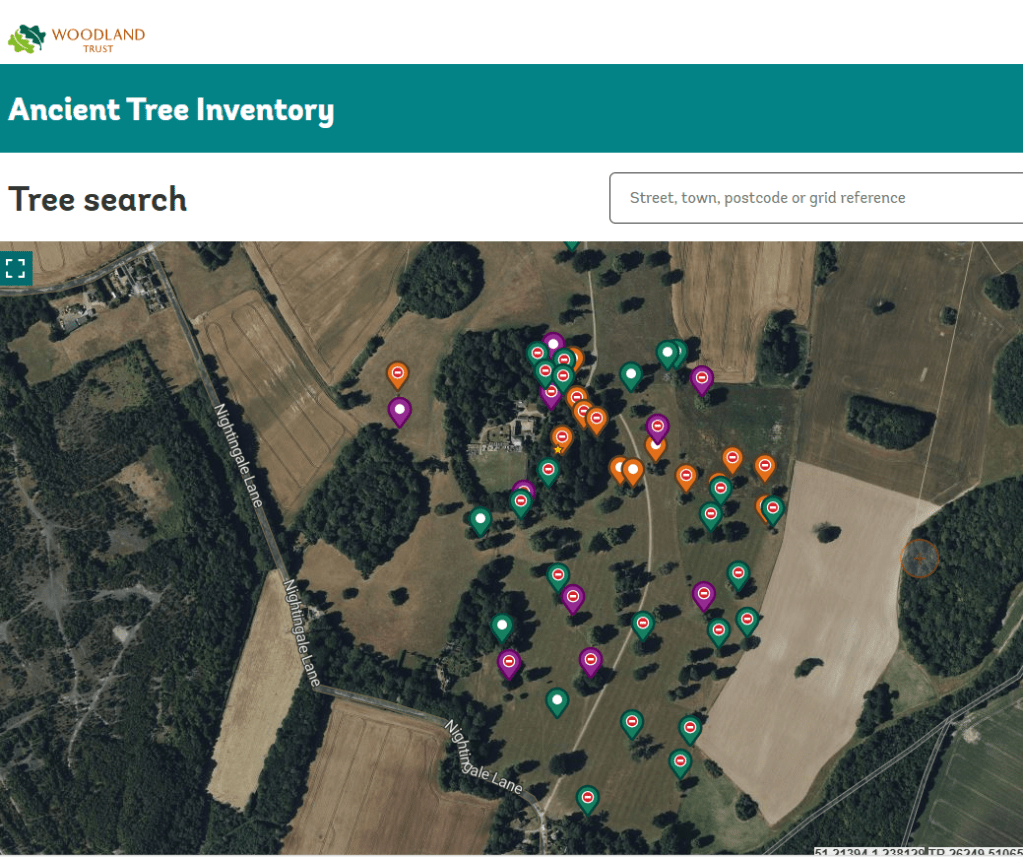This screenshot has height=857, width=1023.
Task: Focus the street or postcode search field
Action: tap(815, 198)
